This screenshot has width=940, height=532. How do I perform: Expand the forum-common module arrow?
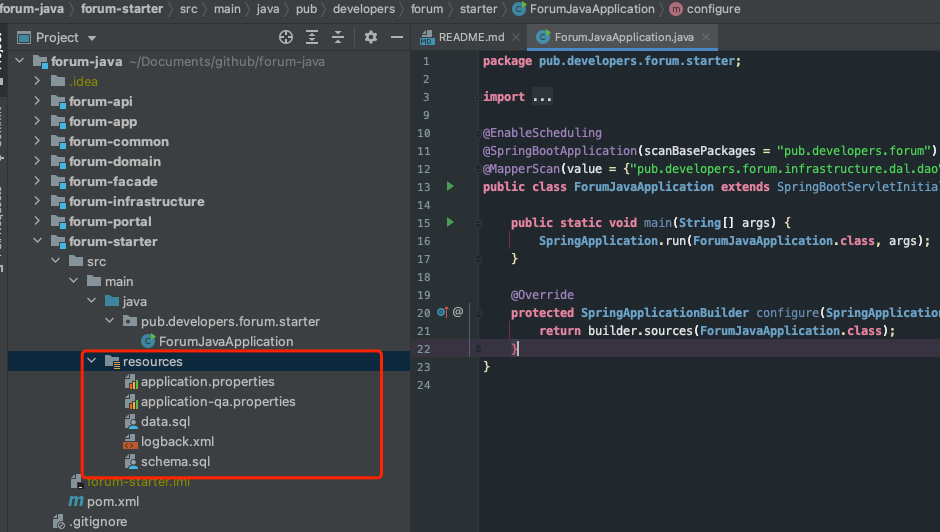(37, 141)
